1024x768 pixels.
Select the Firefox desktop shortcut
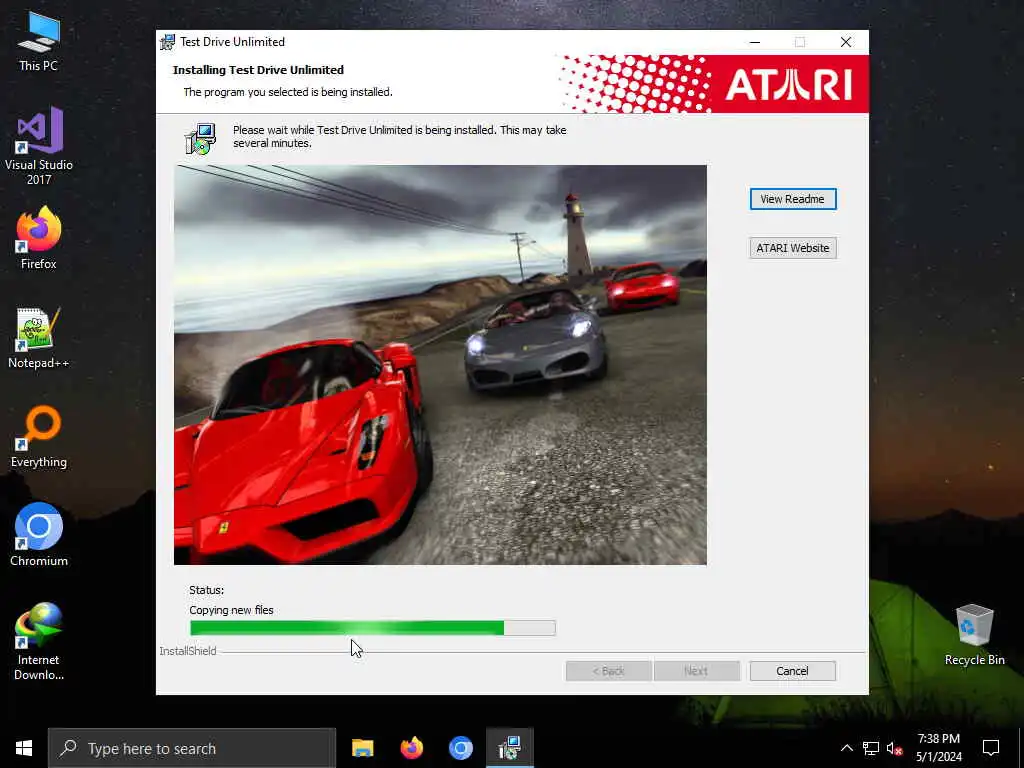tap(39, 238)
